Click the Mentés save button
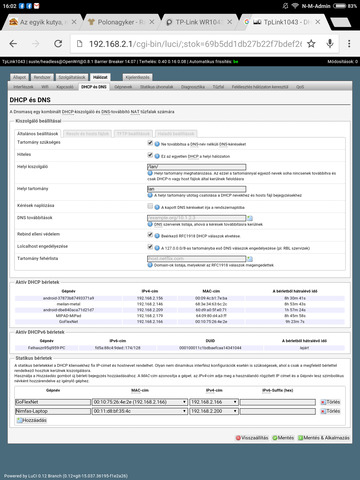The image size is (360, 480). 283,438
